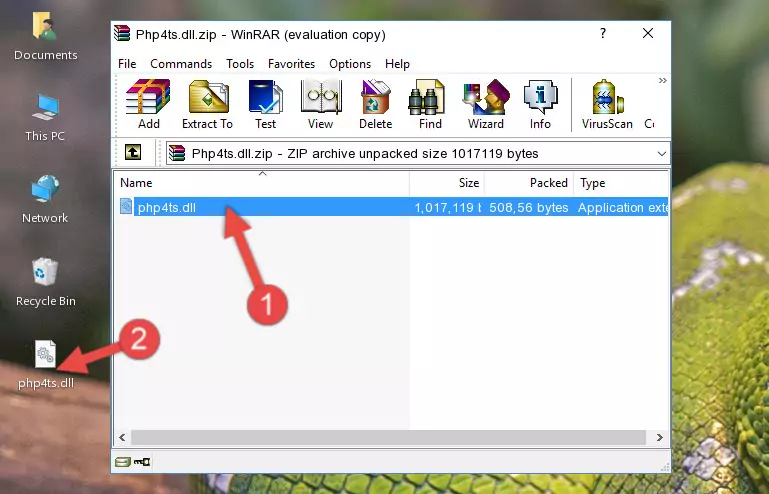Select the Network desktop icon
Image resolution: width=769 pixels, height=494 pixels.
pyautogui.click(x=45, y=200)
